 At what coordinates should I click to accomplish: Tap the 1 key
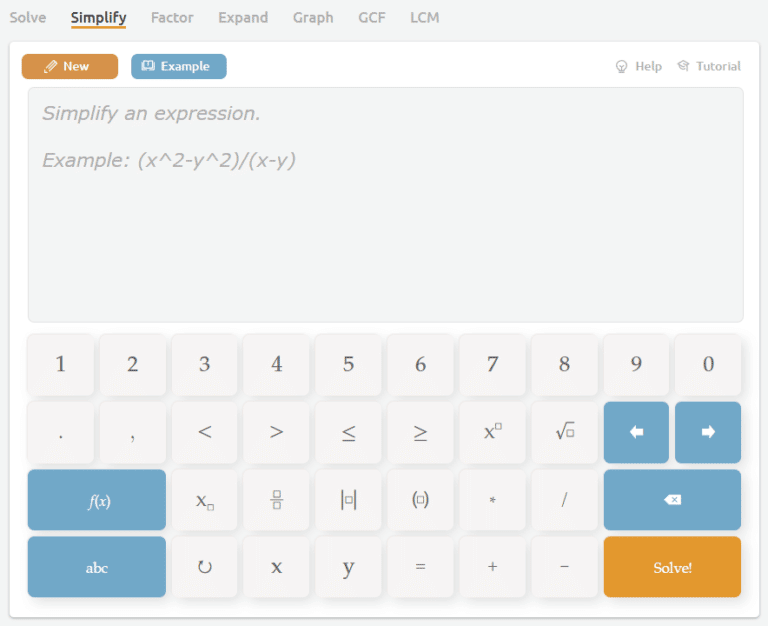click(60, 364)
